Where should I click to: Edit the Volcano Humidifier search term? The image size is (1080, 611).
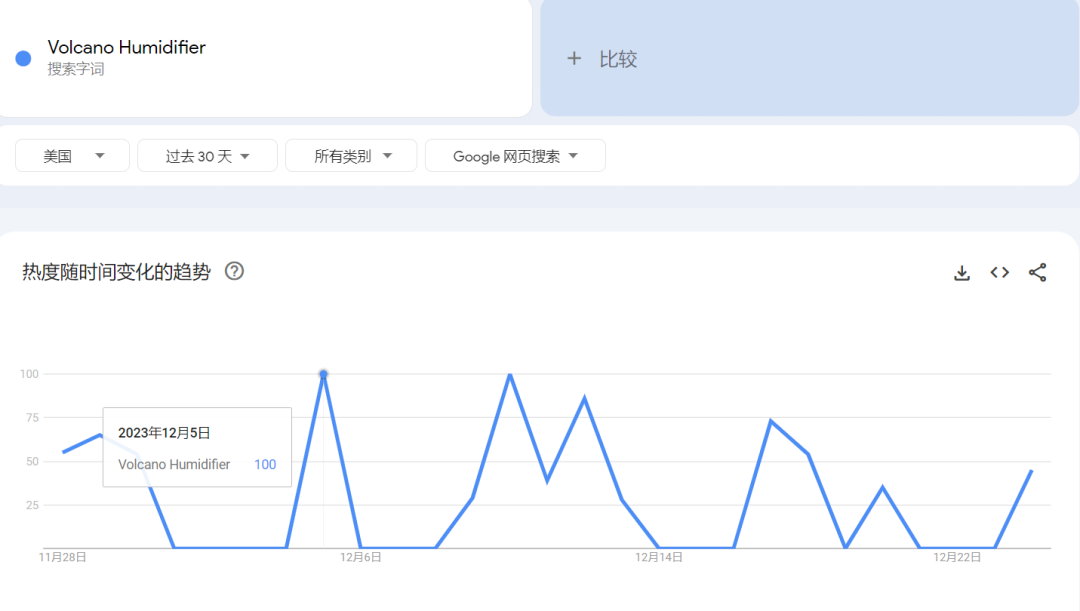(x=127, y=47)
